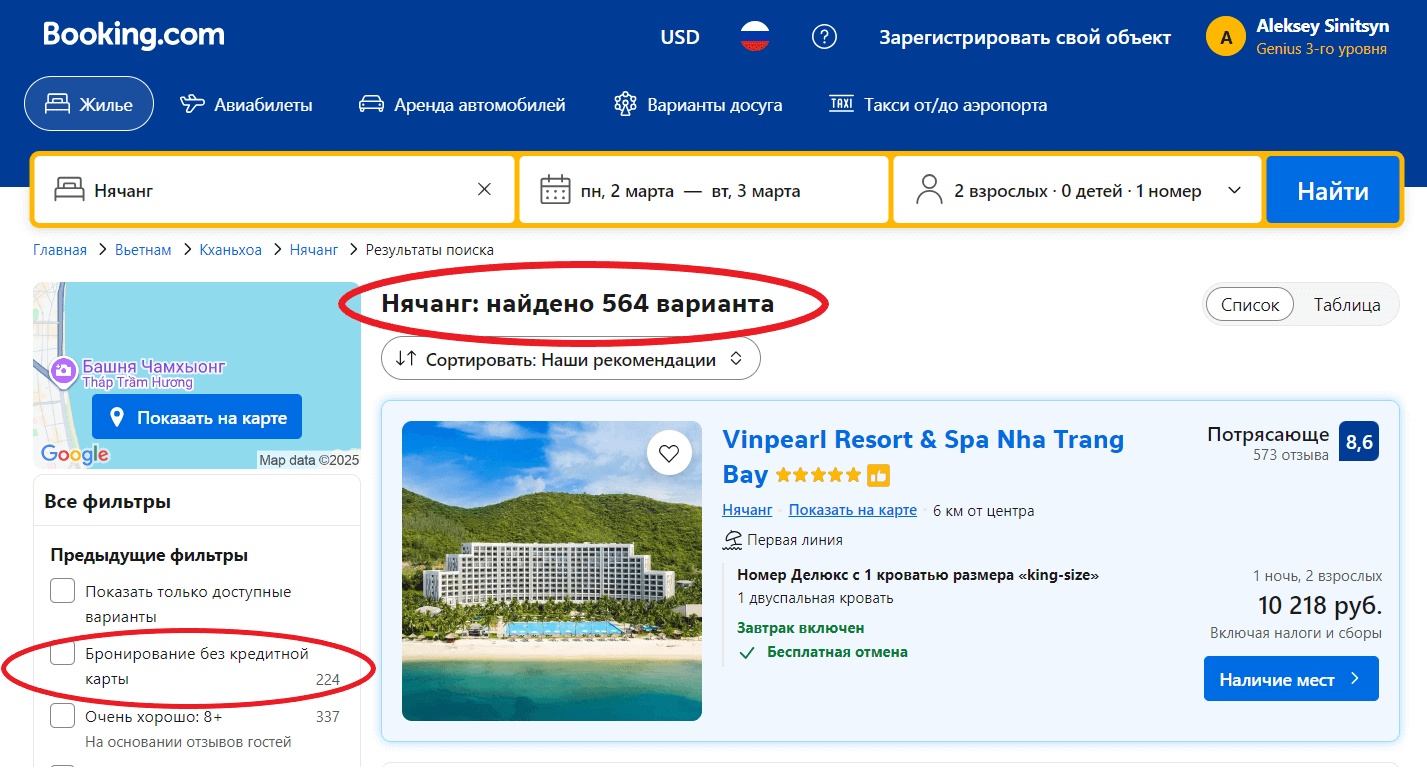Click the sort arrows icon beside Сортировать
This screenshot has width=1427, height=768.
click(x=404, y=357)
